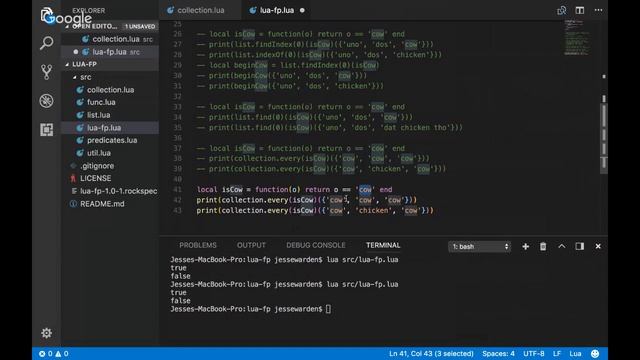The image size is (640, 360).
Task: Click the selected 'cow' on line 41
Action: [365, 189]
